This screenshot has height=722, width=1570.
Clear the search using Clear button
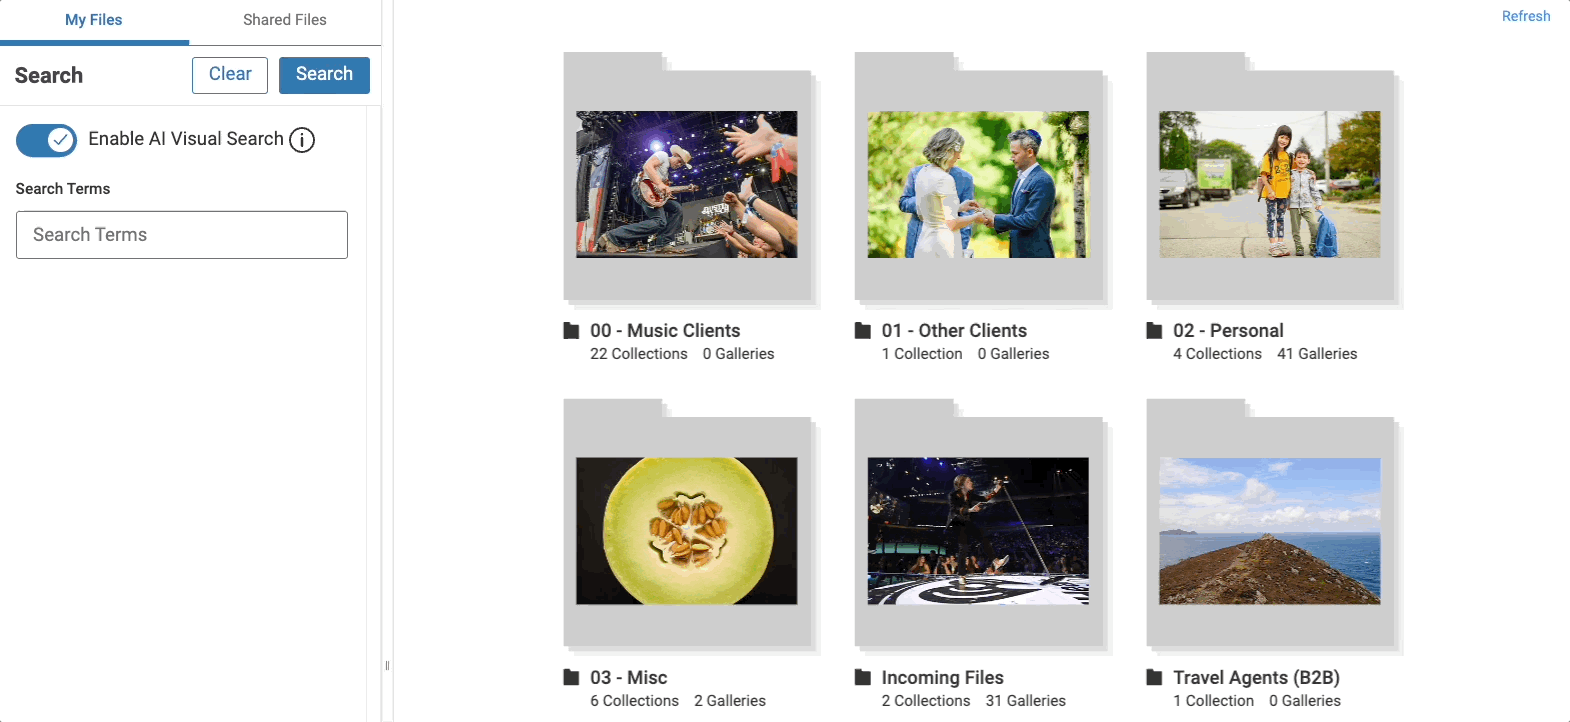[230, 75]
